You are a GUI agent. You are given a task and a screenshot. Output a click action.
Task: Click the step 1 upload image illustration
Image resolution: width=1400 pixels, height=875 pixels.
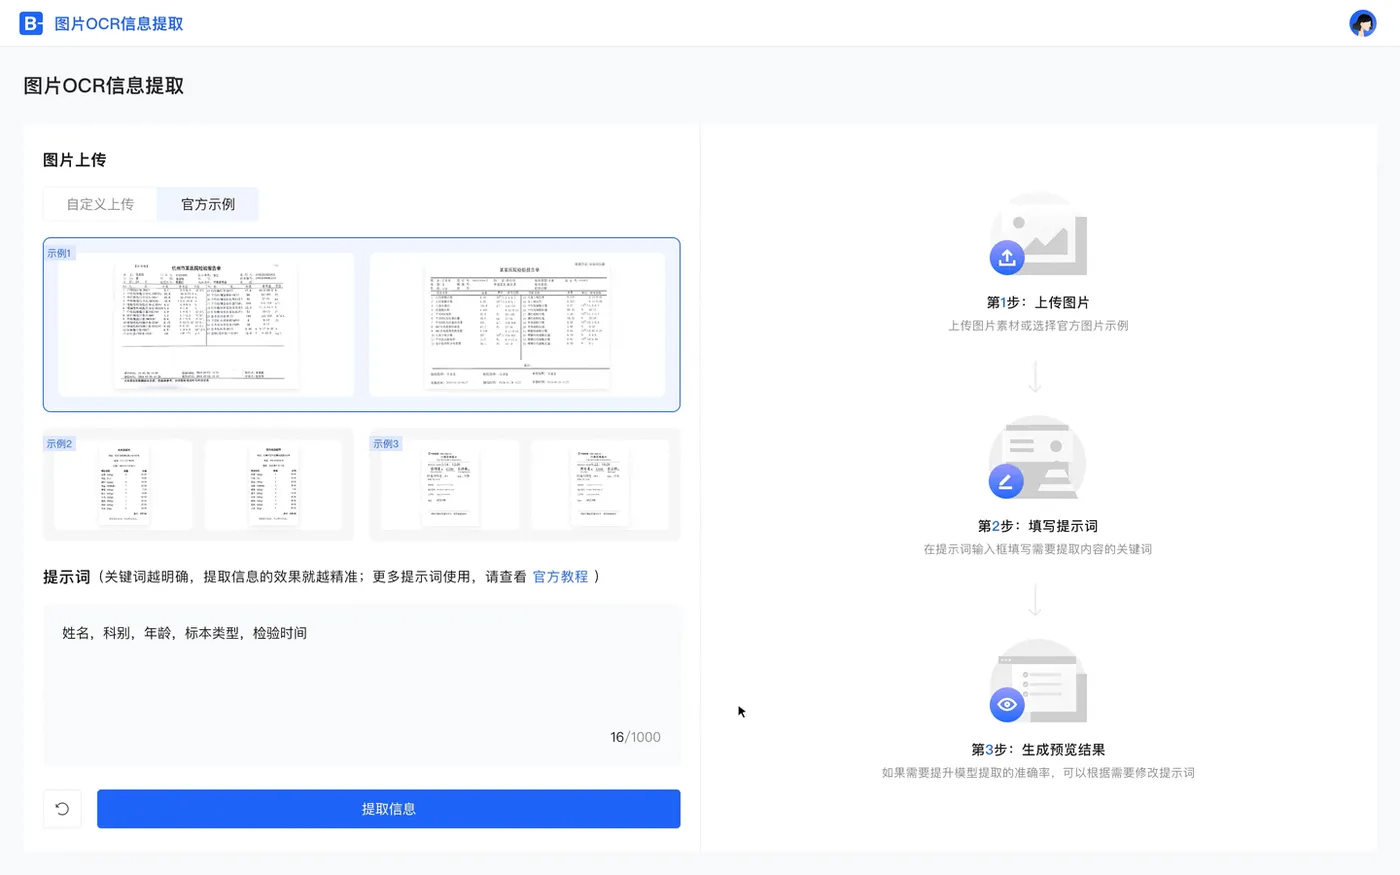coord(1038,234)
